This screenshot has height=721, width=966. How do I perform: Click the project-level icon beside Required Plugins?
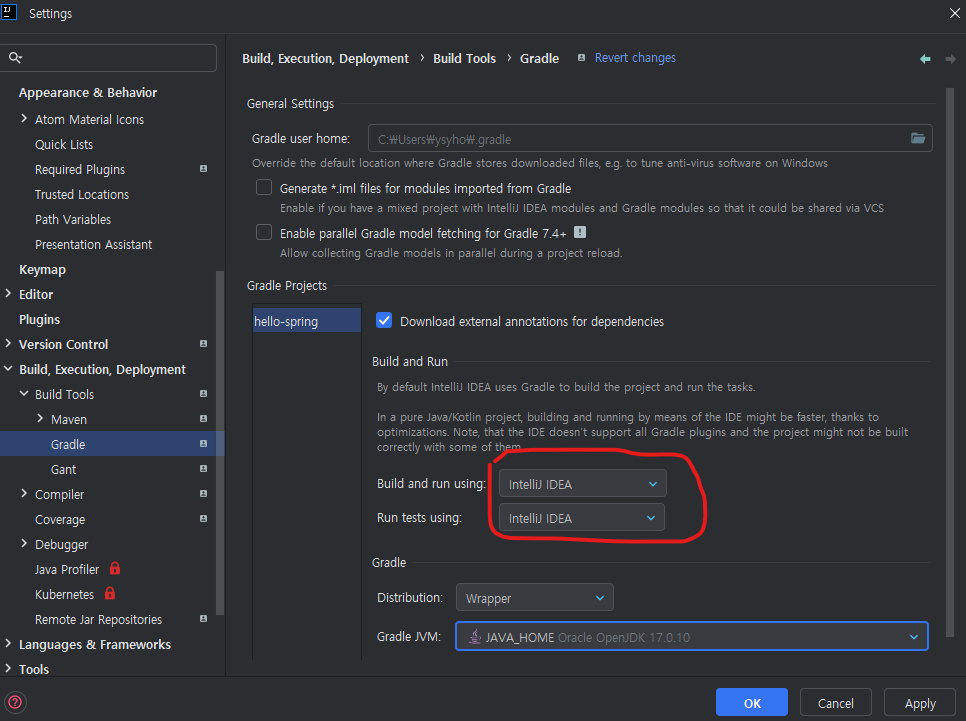[203, 169]
